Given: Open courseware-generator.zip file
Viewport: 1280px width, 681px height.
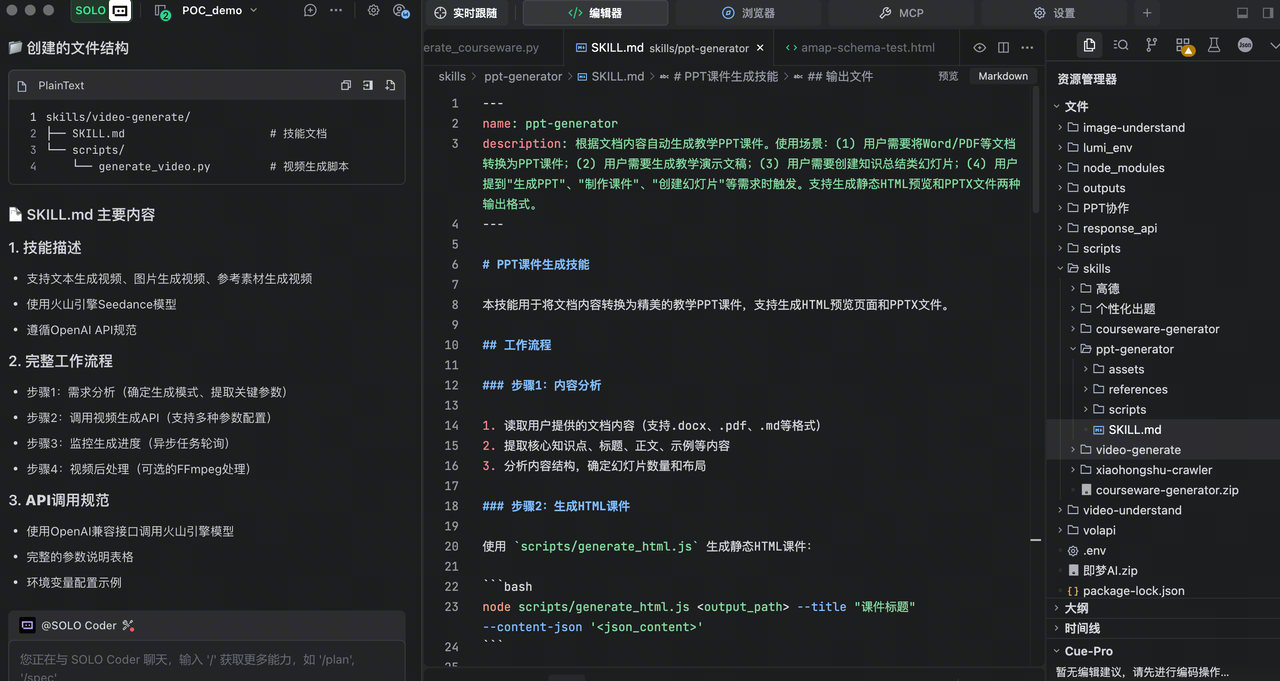Looking at the screenshot, I should tap(1163, 490).
